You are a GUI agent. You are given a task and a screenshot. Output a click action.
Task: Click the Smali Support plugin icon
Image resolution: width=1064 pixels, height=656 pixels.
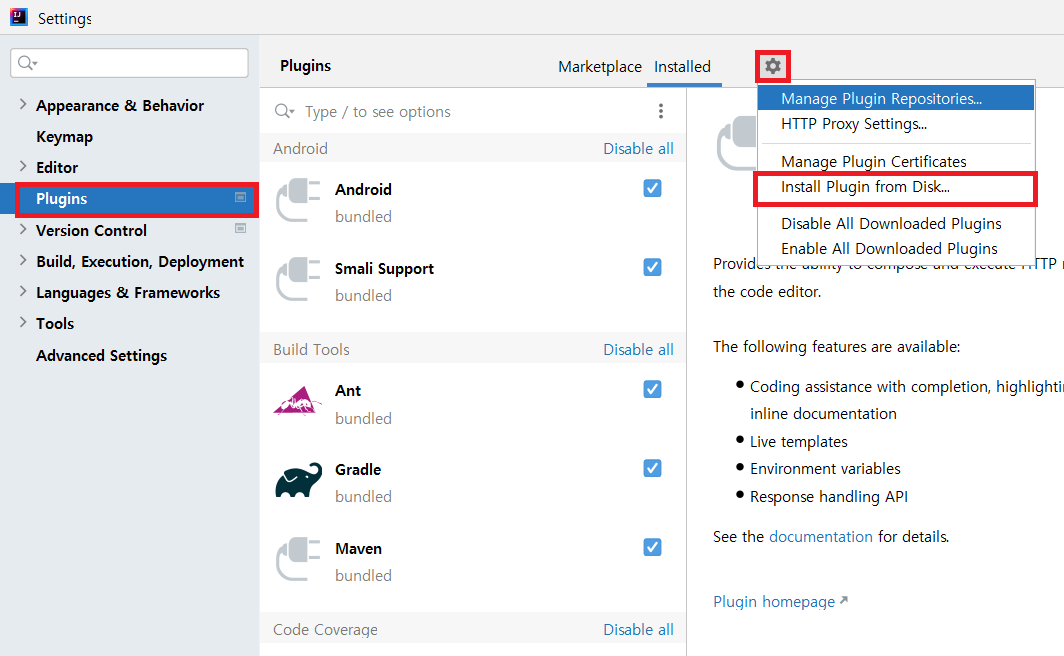pyautogui.click(x=298, y=279)
